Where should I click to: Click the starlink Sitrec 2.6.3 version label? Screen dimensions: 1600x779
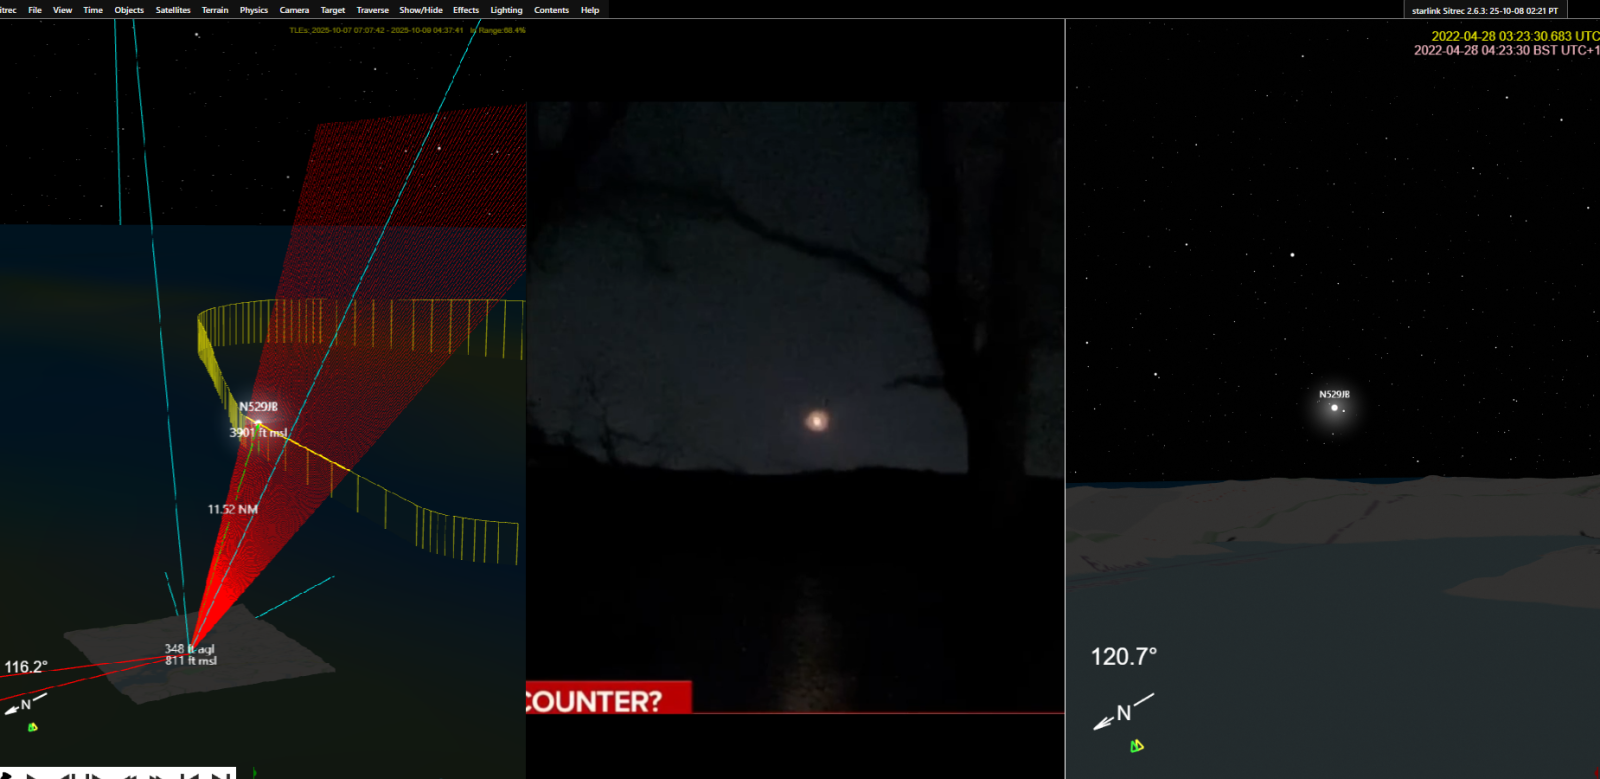pos(1484,11)
